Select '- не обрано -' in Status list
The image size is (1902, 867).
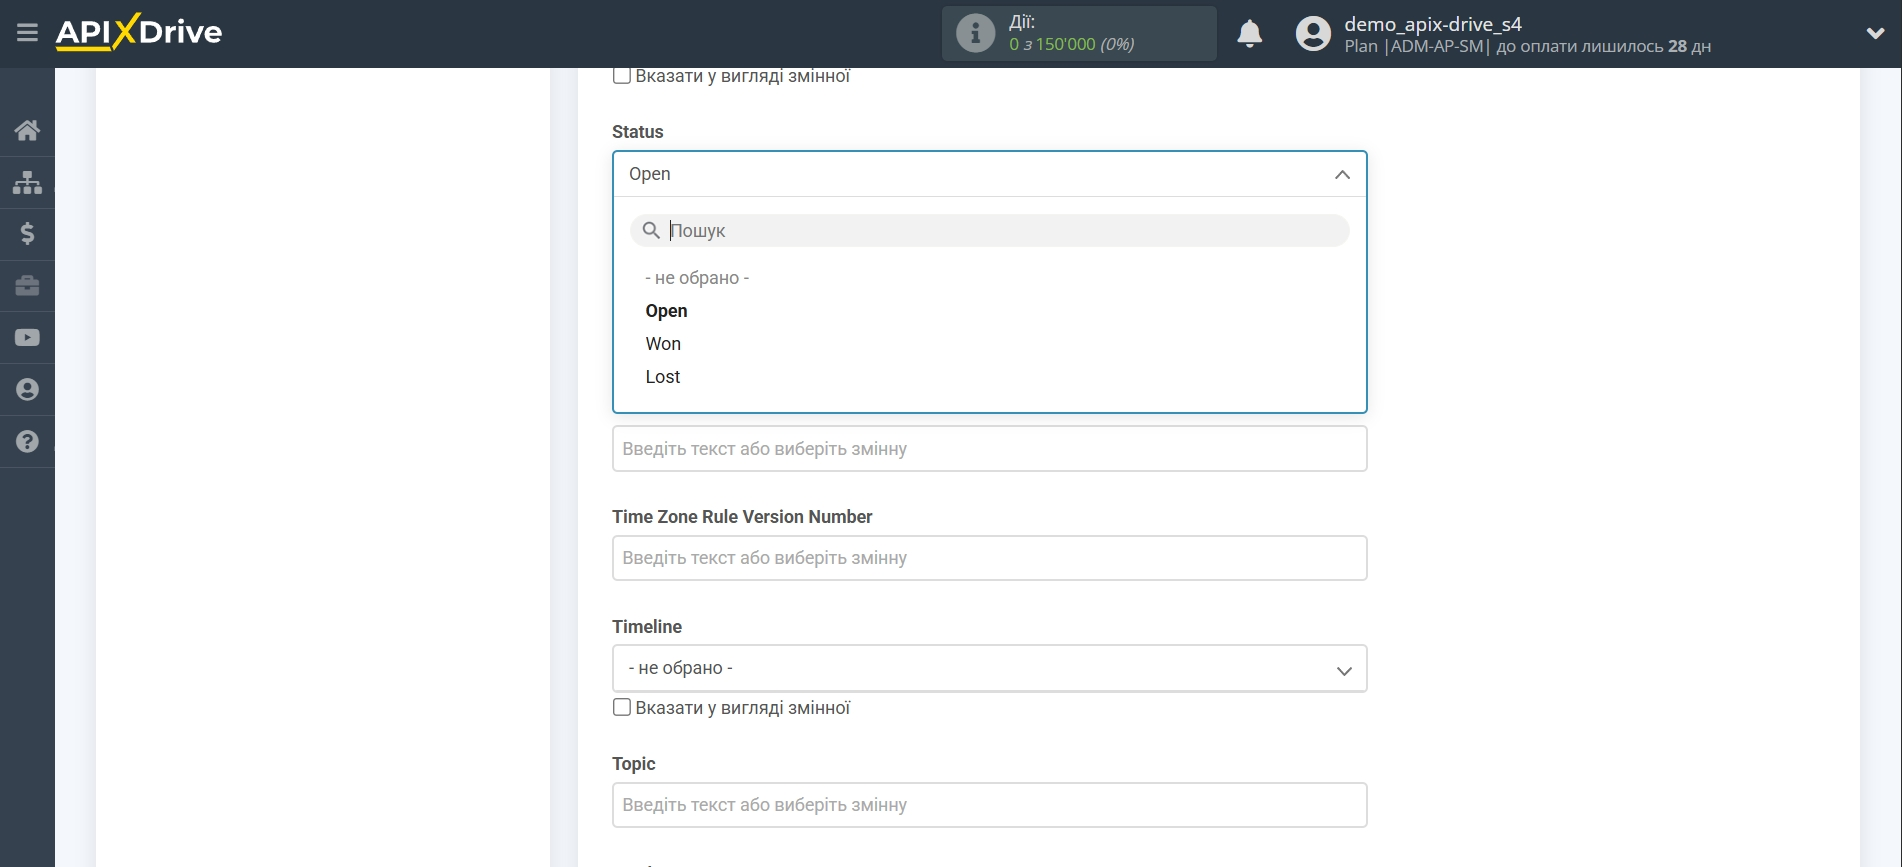coord(697,278)
